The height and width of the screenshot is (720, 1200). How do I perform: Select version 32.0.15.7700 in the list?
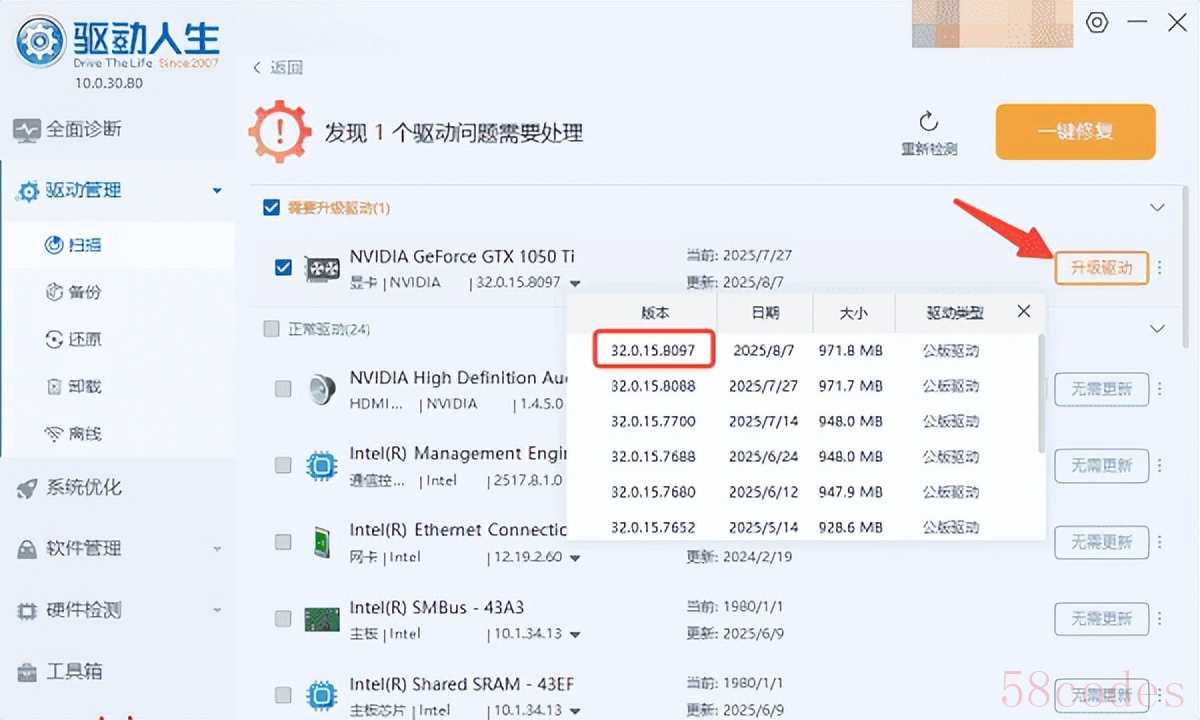click(x=653, y=421)
